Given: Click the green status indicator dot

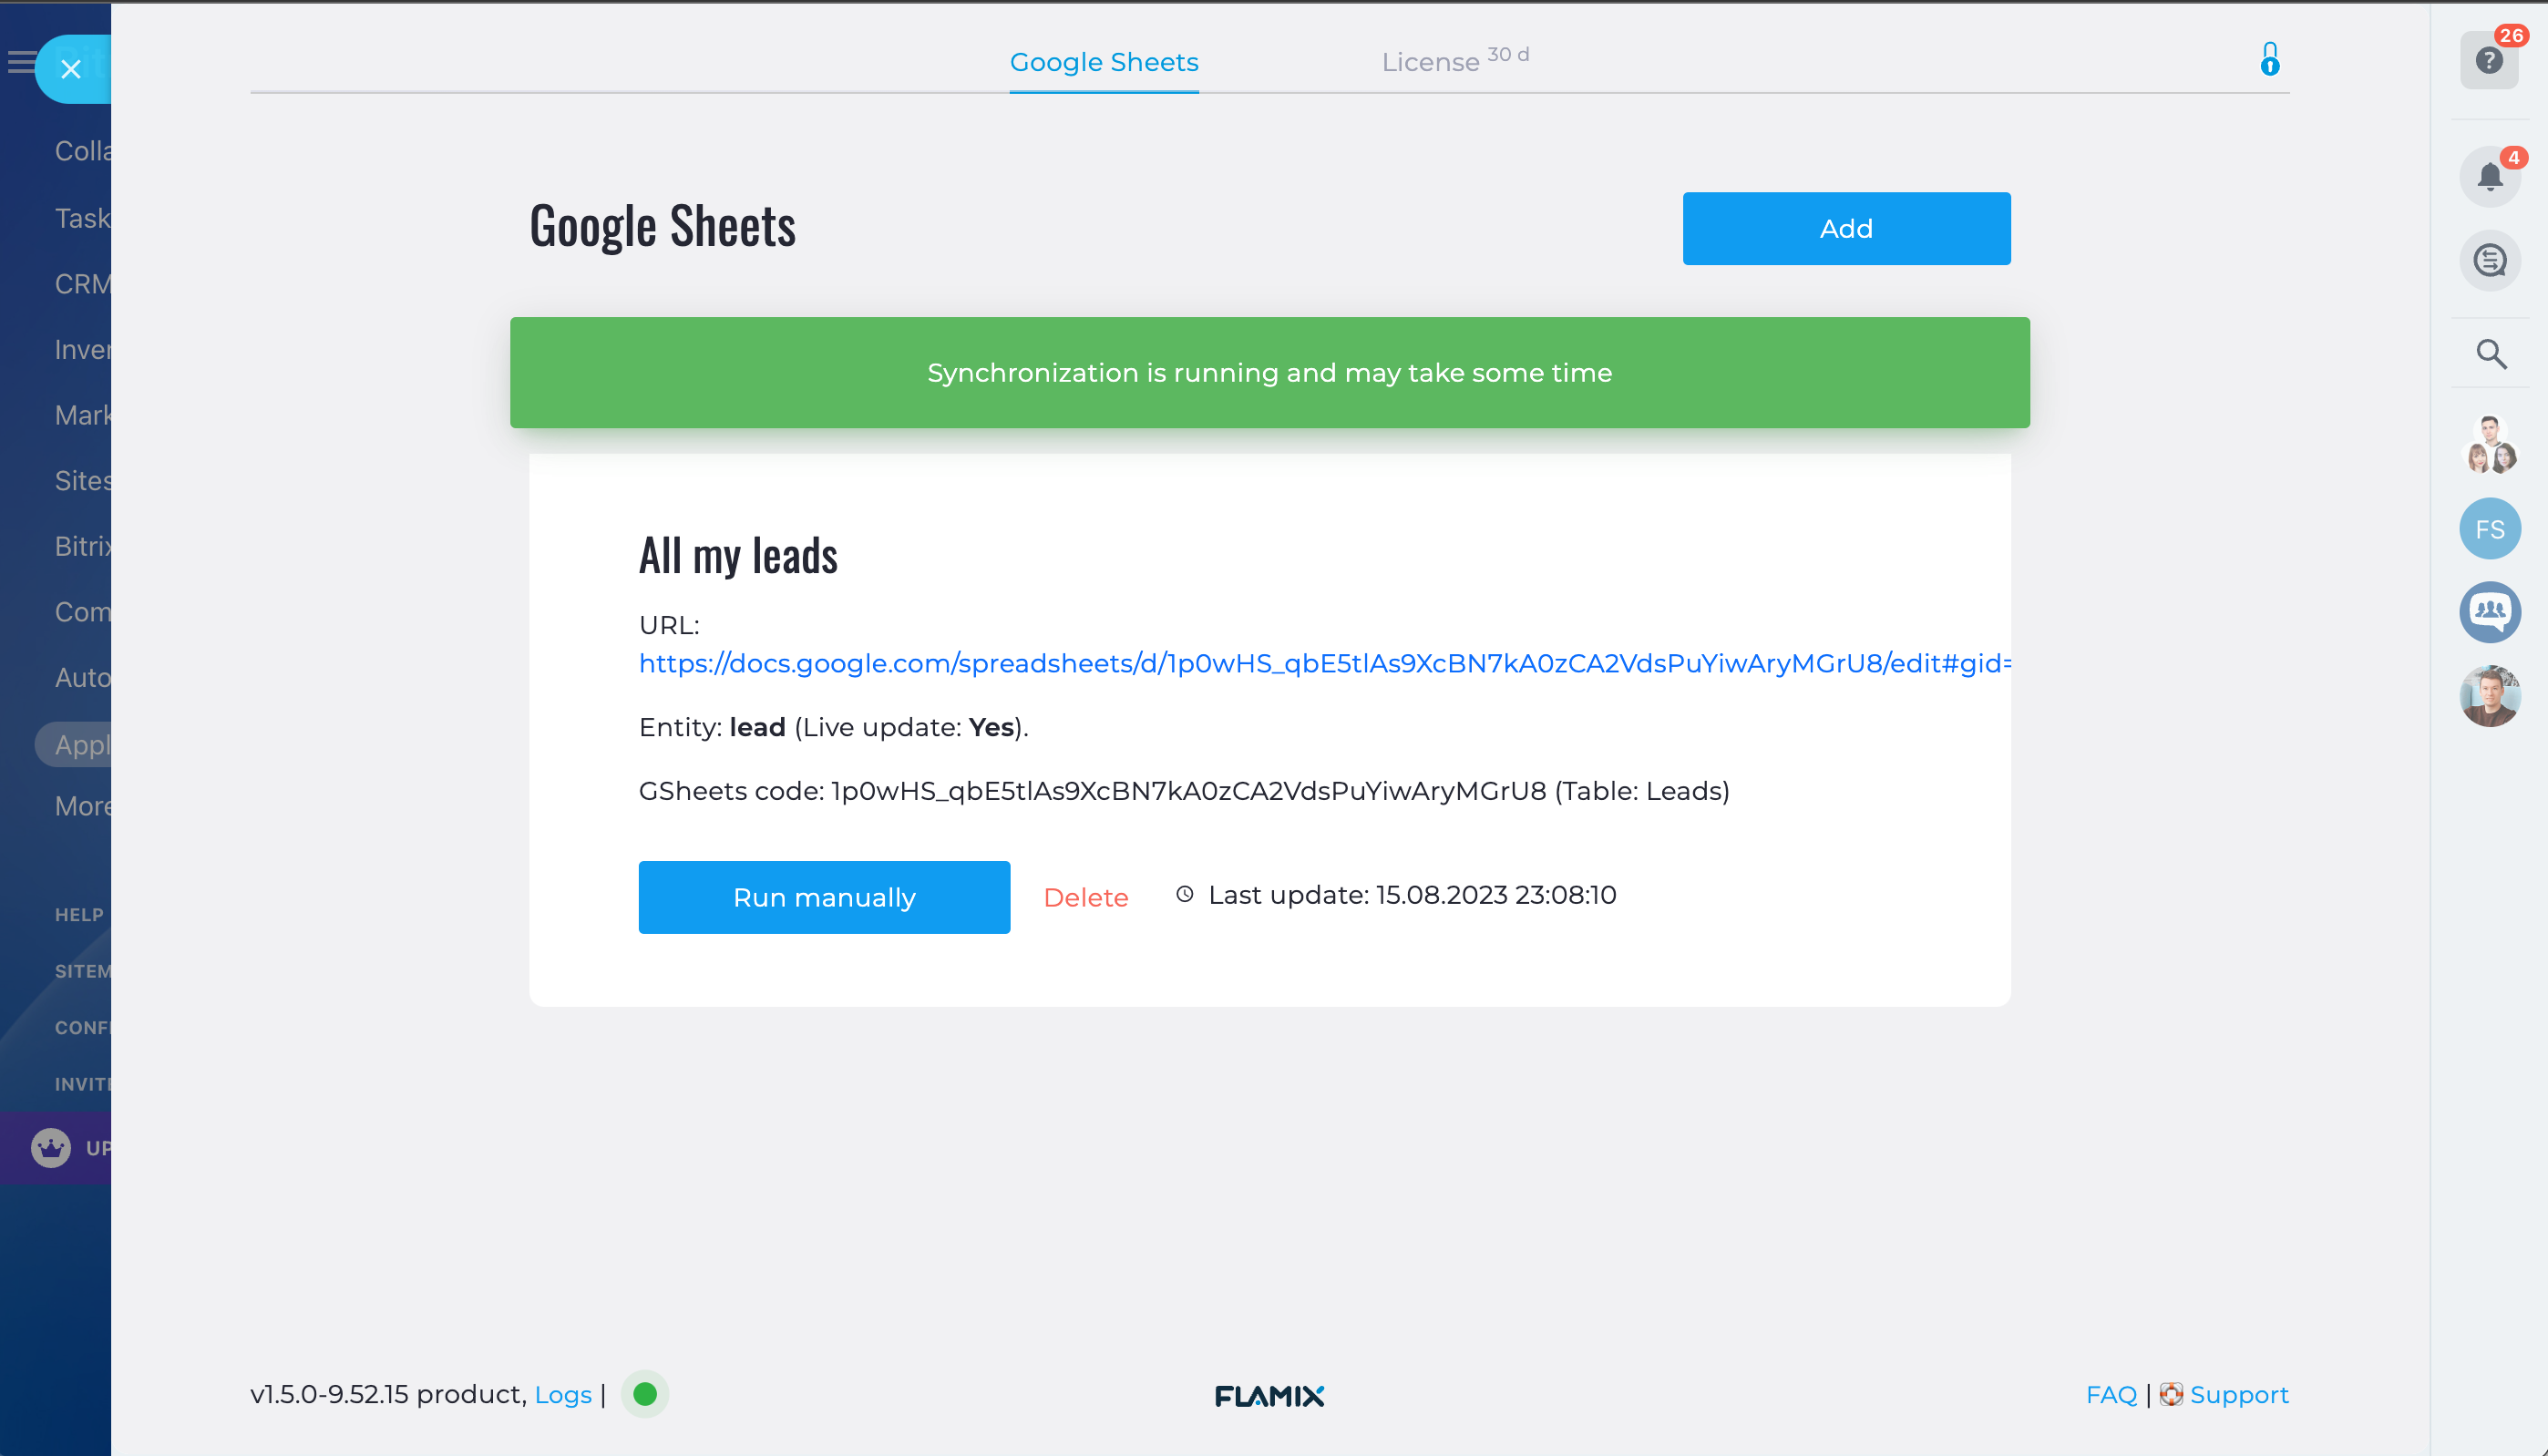Looking at the screenshot, I should (x=645, y=1394).
